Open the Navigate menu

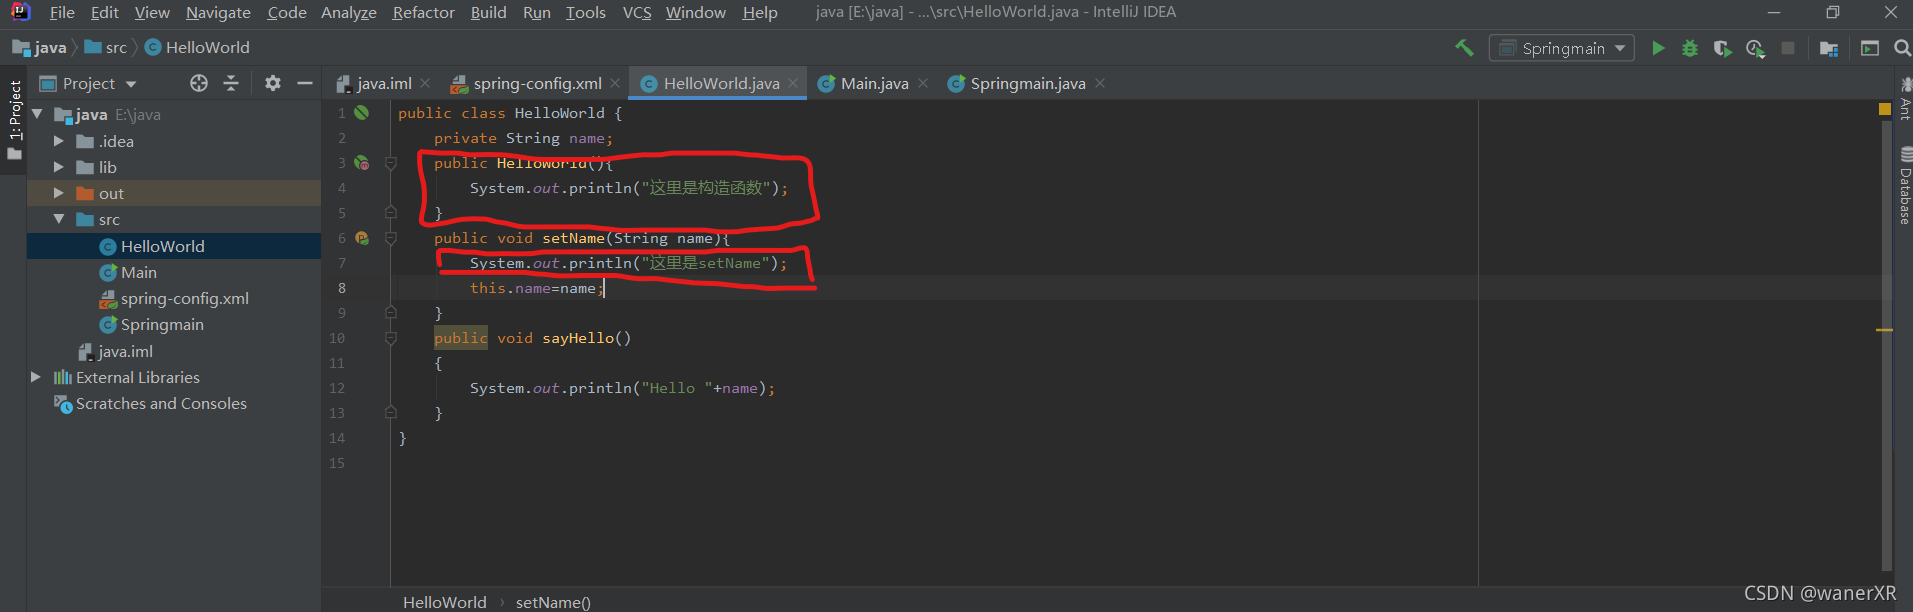tap(218, 12)
